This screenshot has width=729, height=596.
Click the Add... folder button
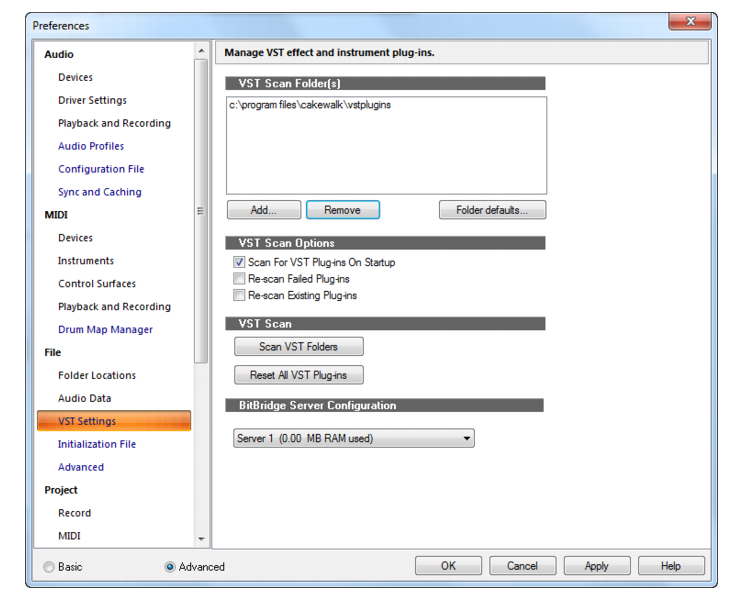point(264,210)
